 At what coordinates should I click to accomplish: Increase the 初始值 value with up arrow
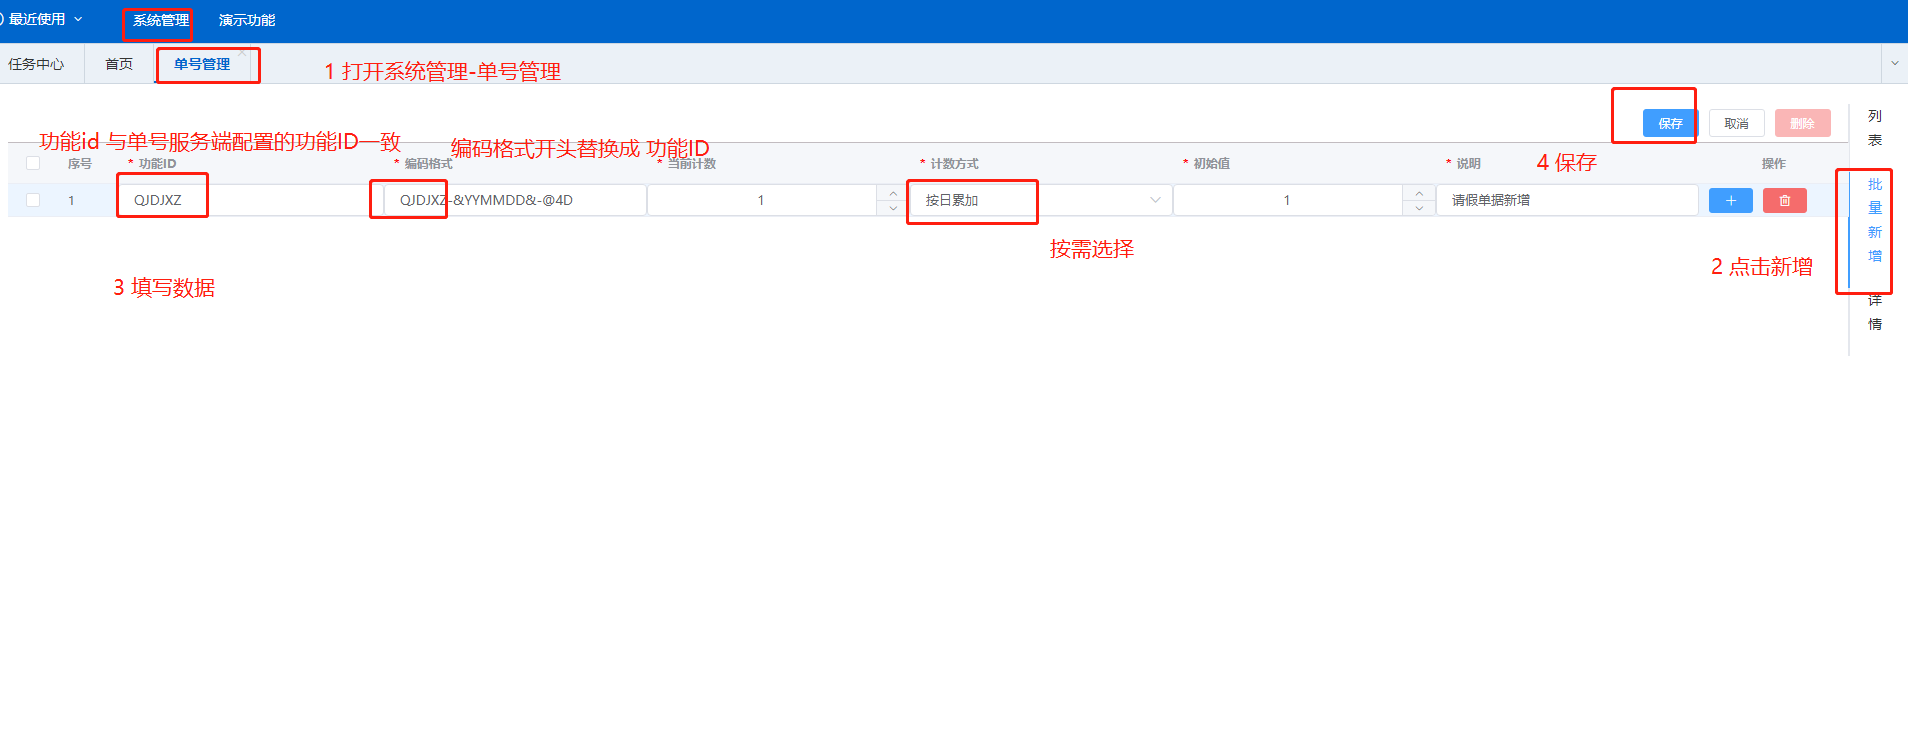pyautogui.click(x=1419, y=193)
